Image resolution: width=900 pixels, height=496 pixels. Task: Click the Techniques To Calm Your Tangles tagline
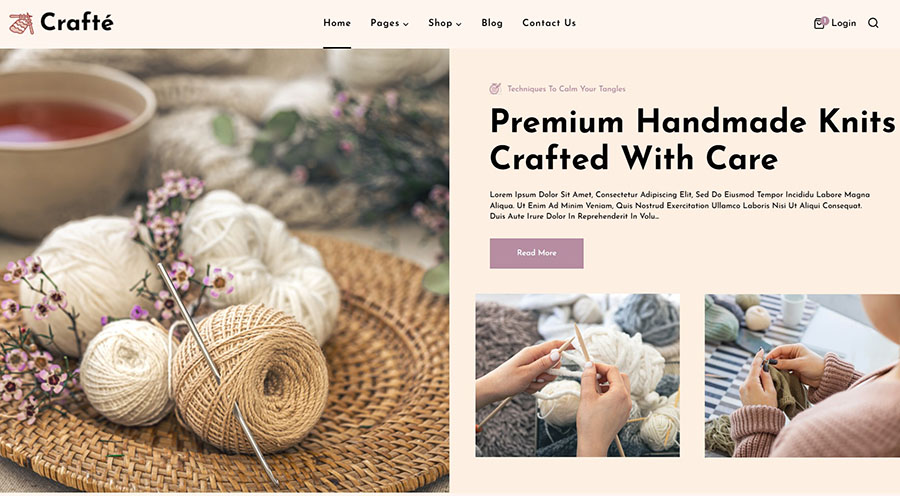point(567,89)
